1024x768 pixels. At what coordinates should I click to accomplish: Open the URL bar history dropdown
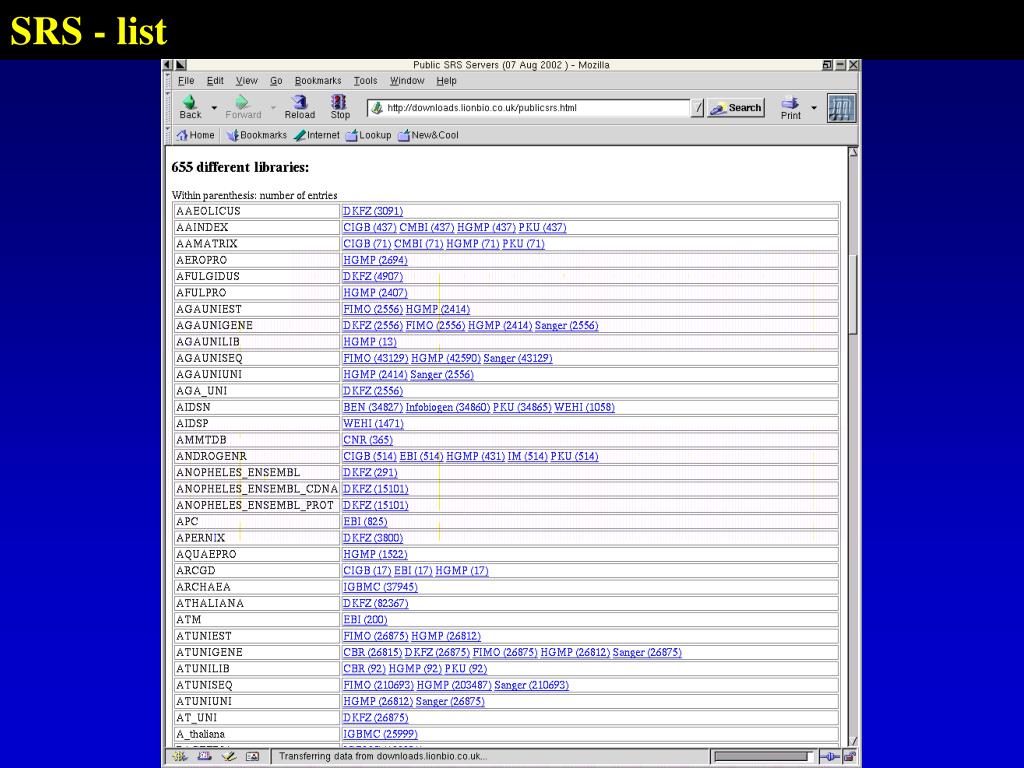697,108
